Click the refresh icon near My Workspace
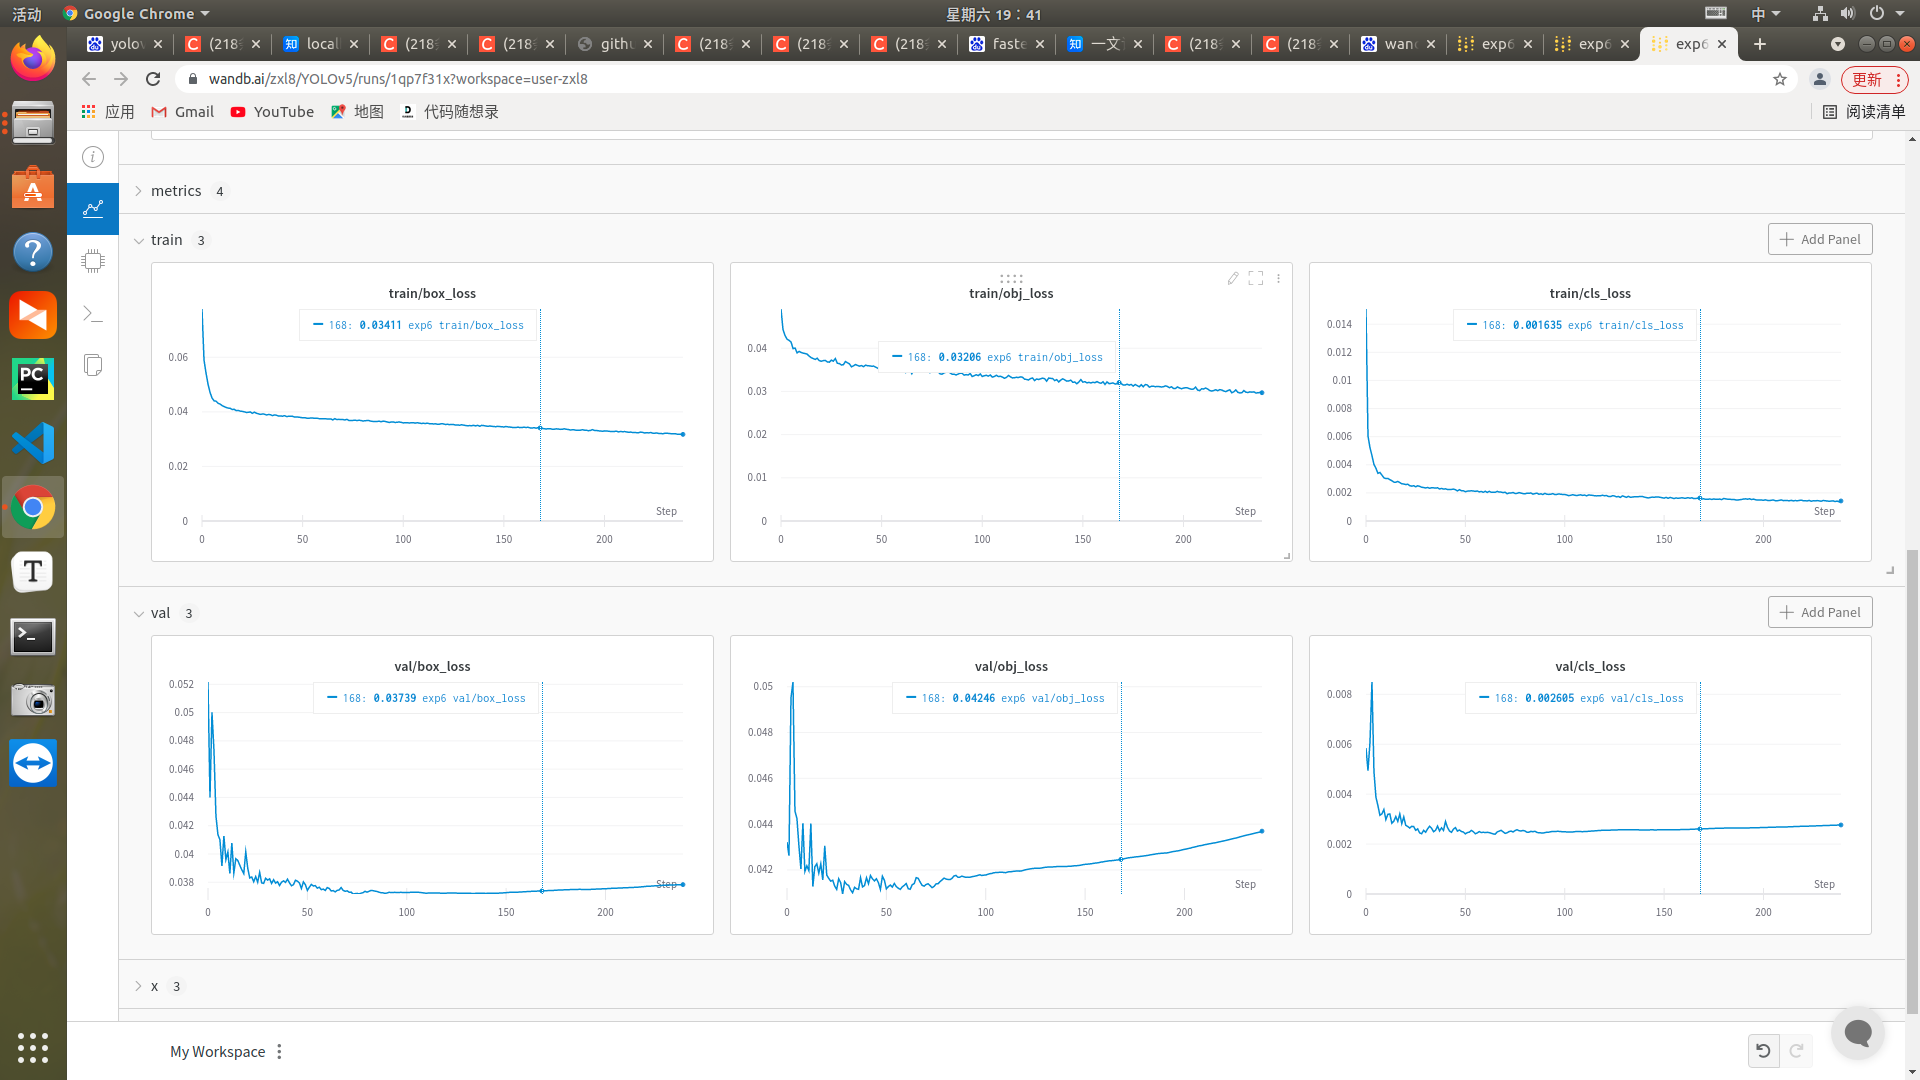This screenshot has height=1080, width=1920. [1796, 1051]
